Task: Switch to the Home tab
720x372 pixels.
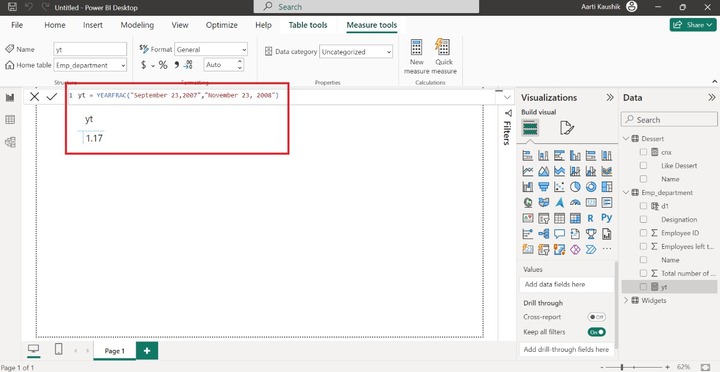Action: pos(55,25)
